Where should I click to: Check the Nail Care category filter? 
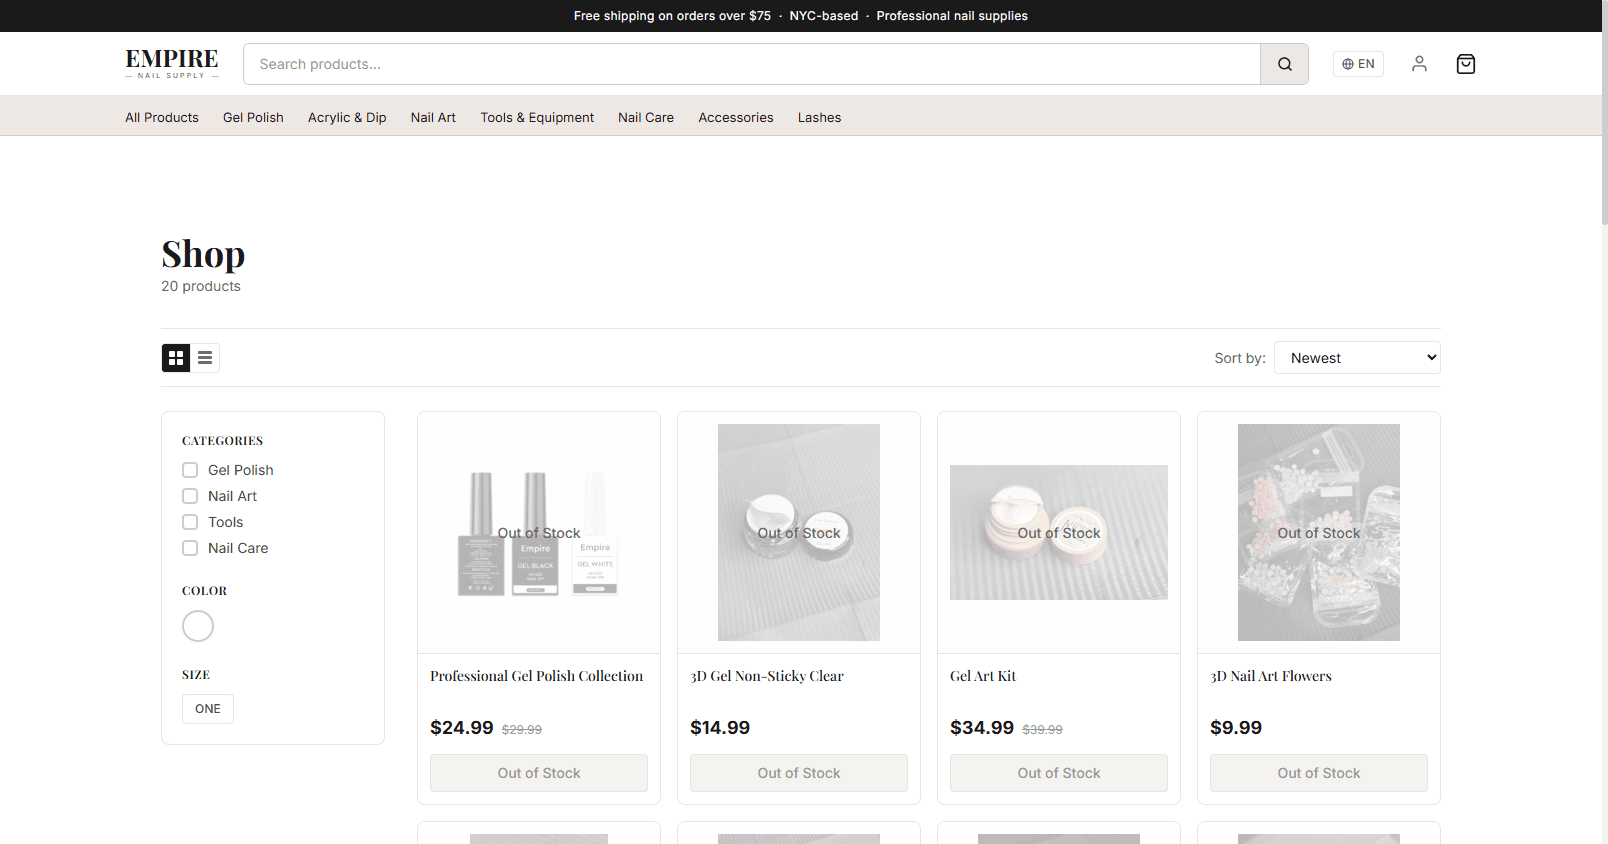[190, 548]
